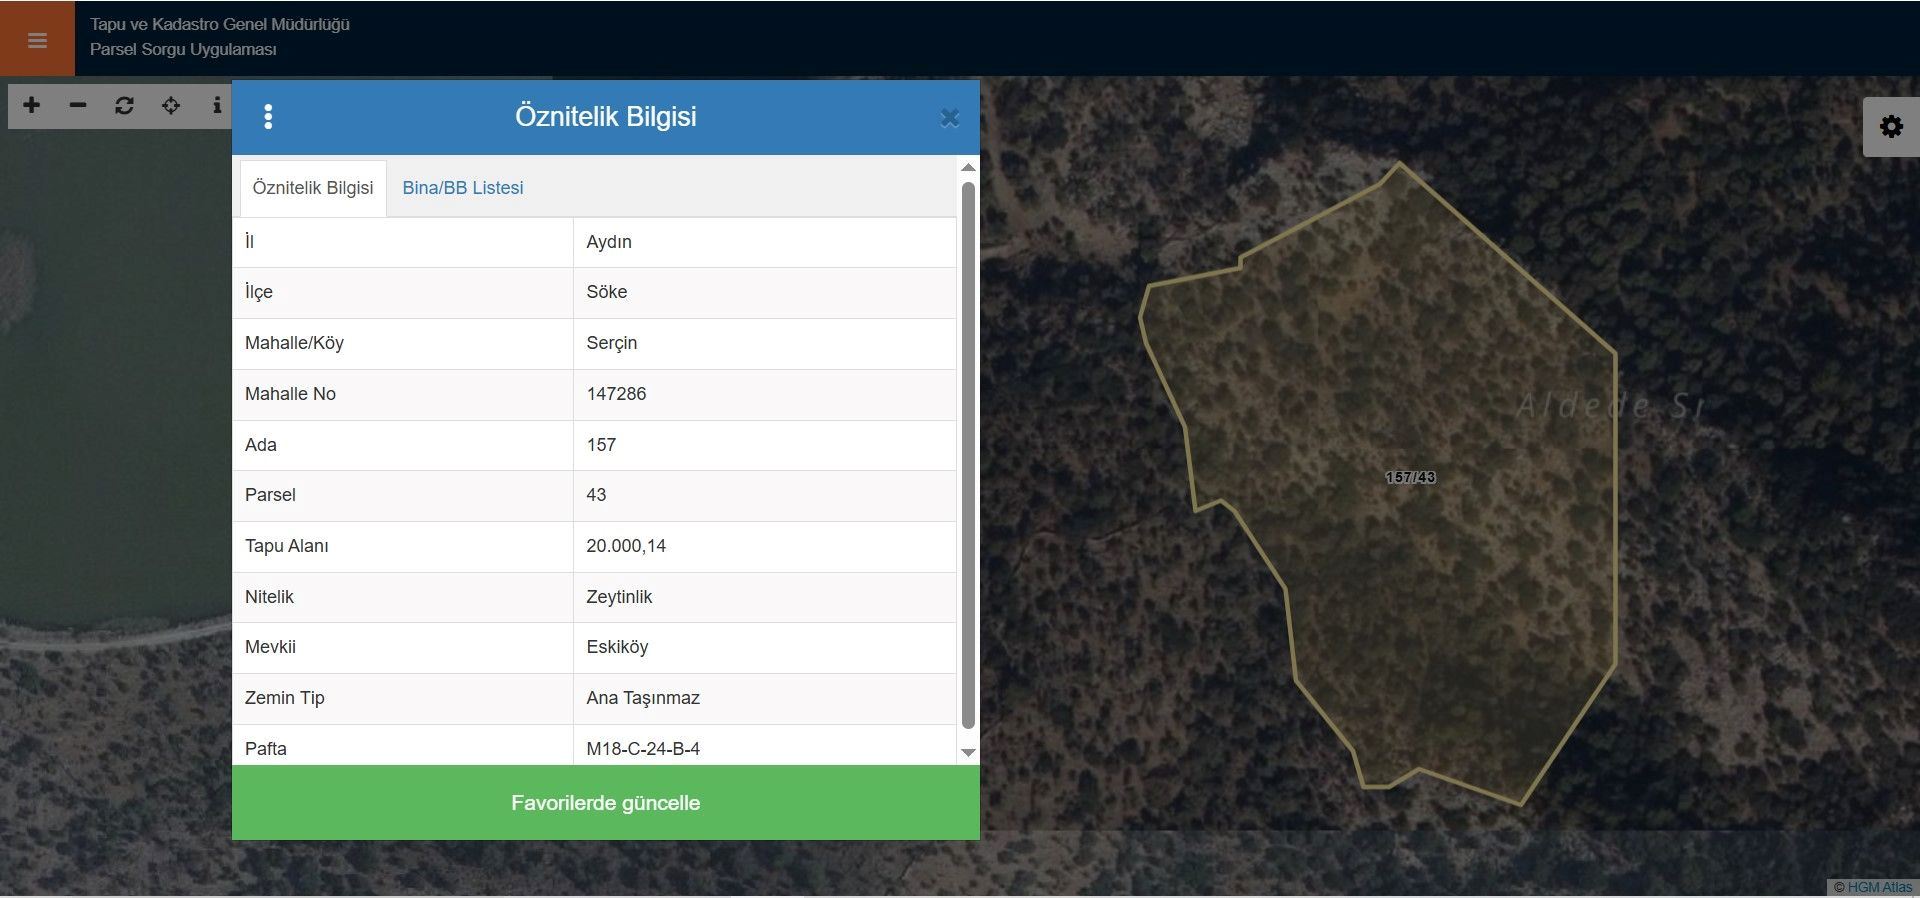The image size is (1920, 898).
Task: Click Tapu ve Kadastro Genel Müdürlüğü title
Action: click(x=220, y=24)
